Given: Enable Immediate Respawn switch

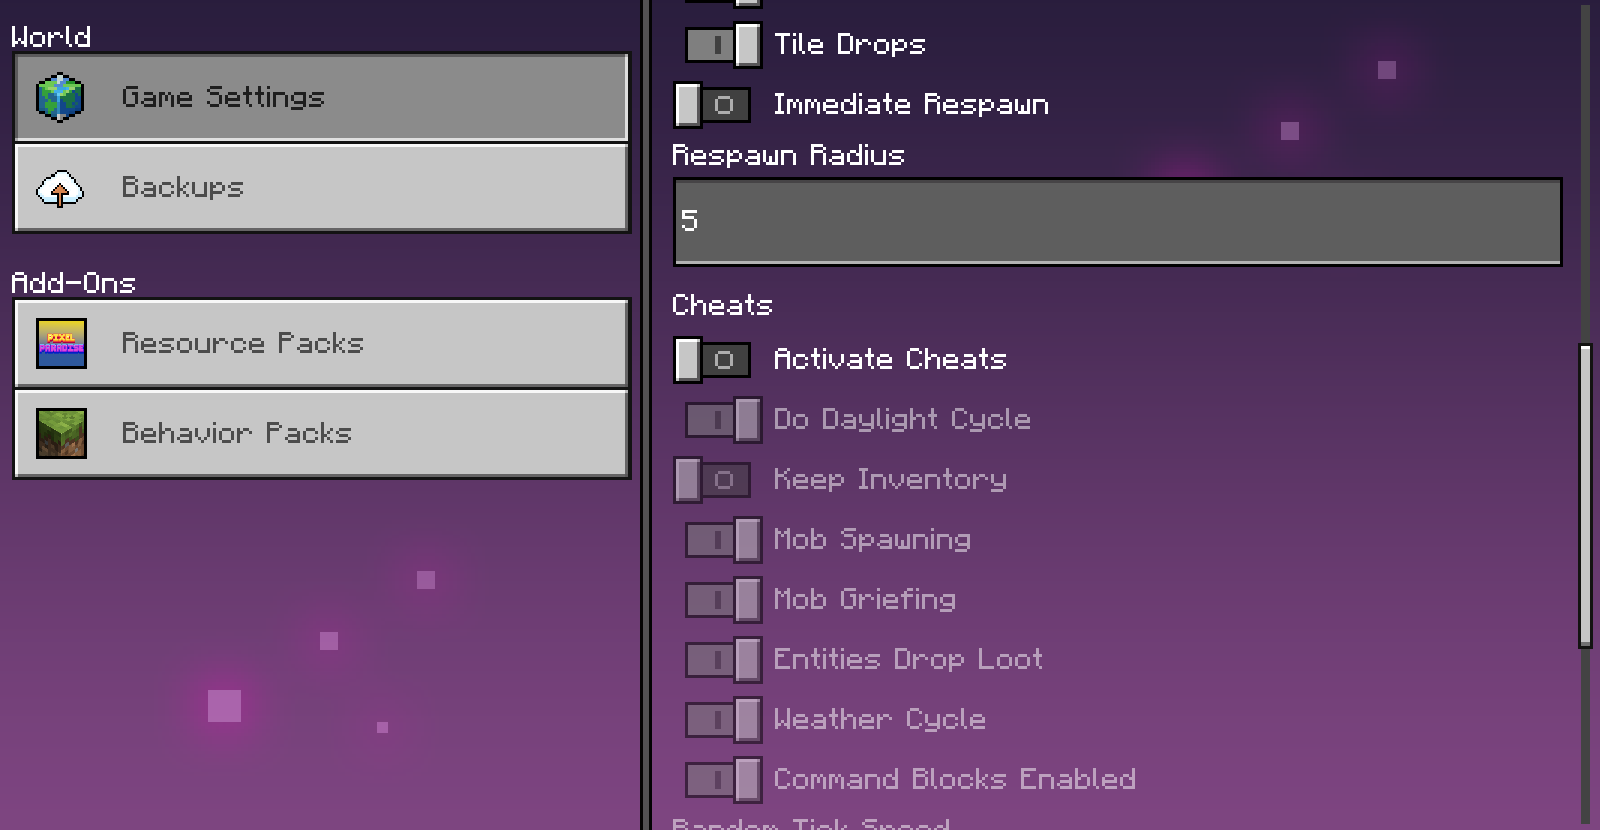Looking at the screenshot, I should pyautogui.click(x=713, y=105).
